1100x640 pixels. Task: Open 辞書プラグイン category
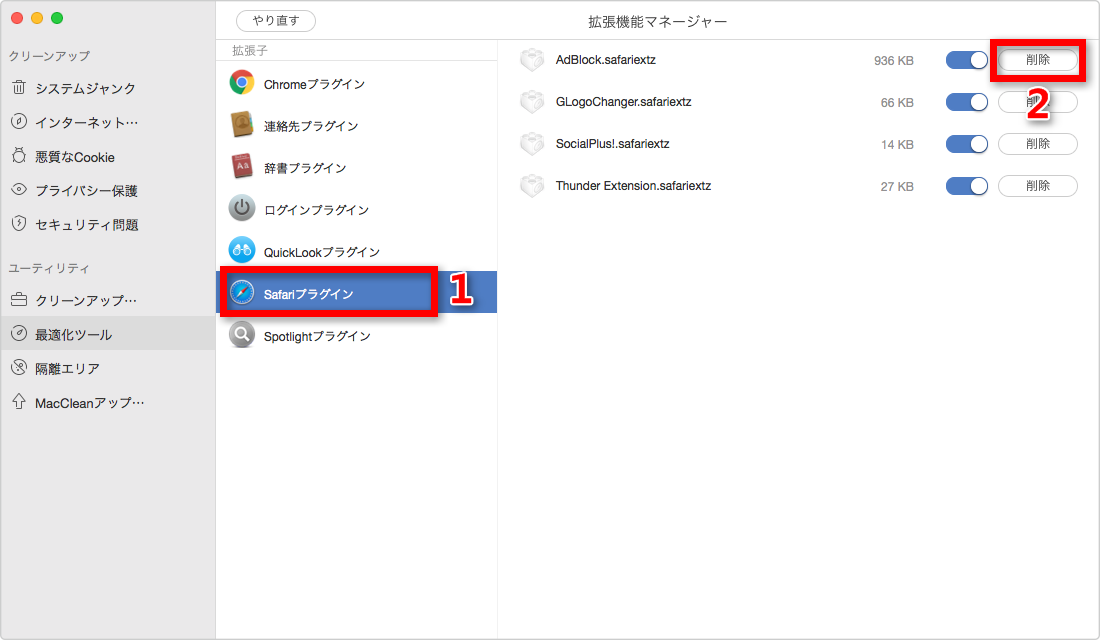[356, 168]
